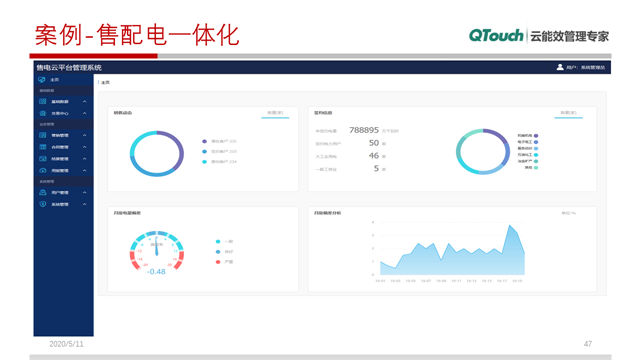Click the user avatar icon in the header
The width and height of the screenshot is (640, 360).
click(x=560, y=67)
